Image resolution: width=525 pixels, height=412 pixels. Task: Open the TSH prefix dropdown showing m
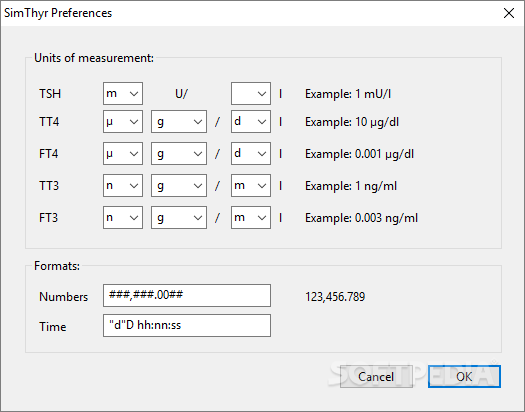tap(123, 93)
